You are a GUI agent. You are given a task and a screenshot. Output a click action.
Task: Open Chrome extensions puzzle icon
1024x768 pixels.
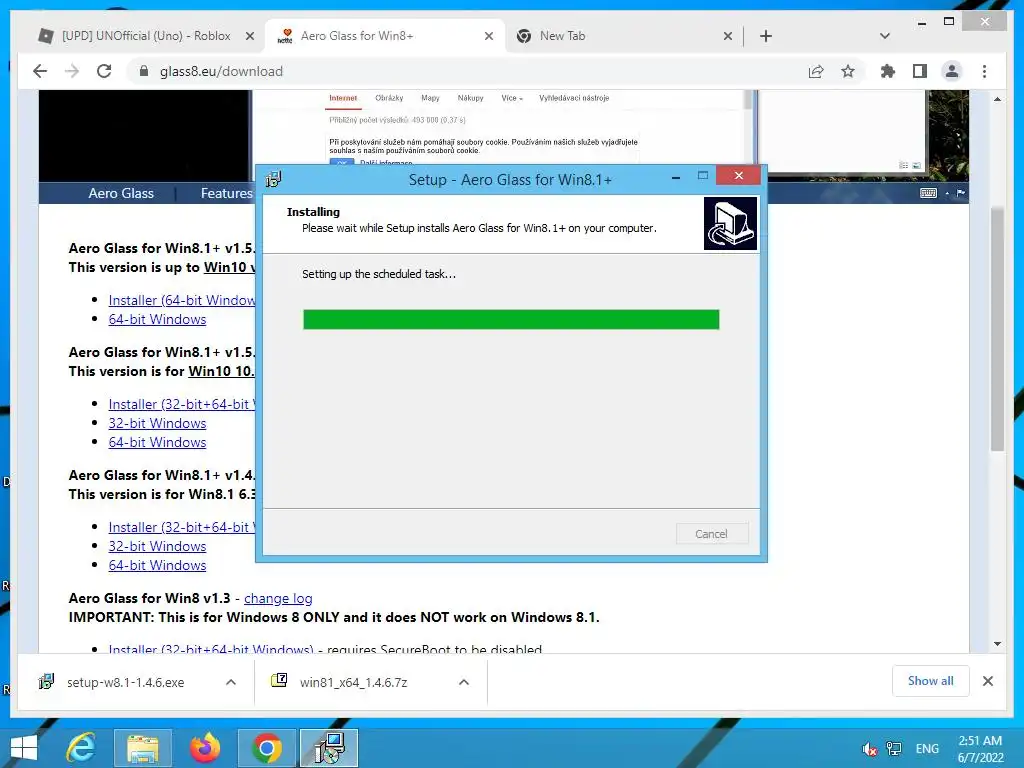[888, 71]
